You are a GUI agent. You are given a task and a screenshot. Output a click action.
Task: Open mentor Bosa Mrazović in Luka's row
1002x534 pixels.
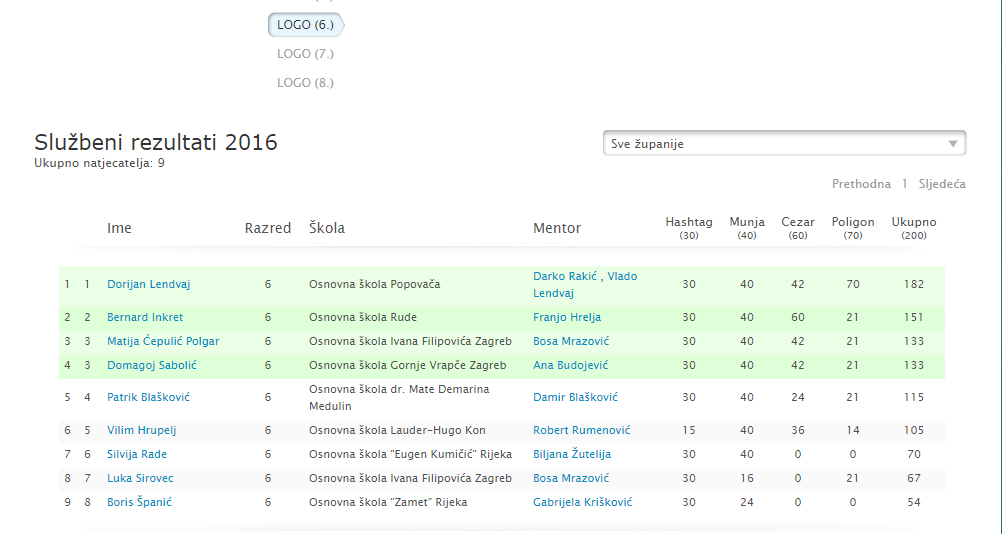(x=571, y=478)
